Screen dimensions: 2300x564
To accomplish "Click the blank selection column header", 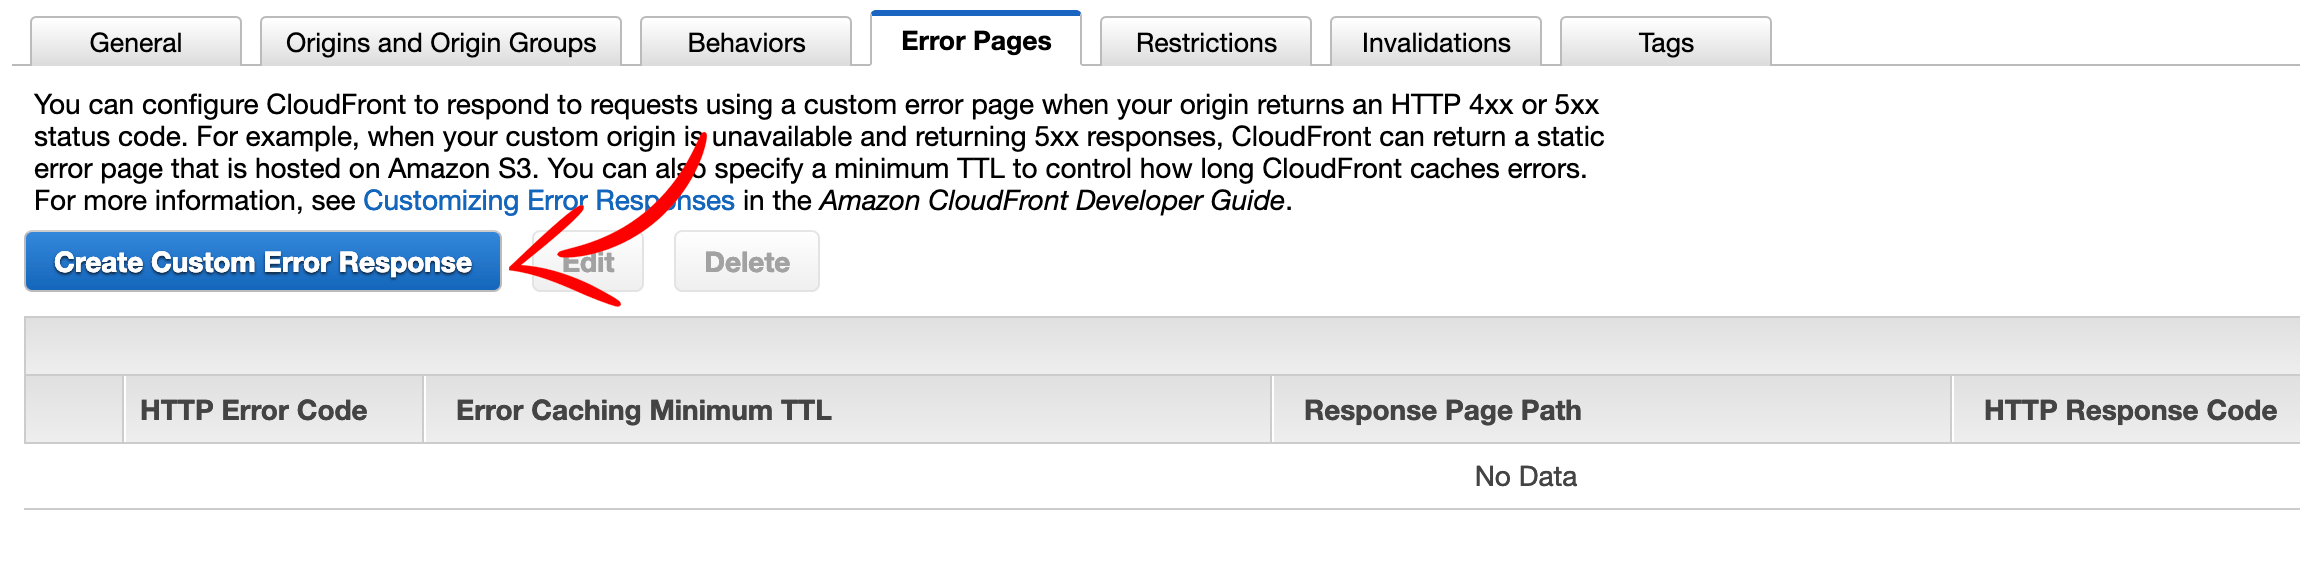I will coord(74,410).
